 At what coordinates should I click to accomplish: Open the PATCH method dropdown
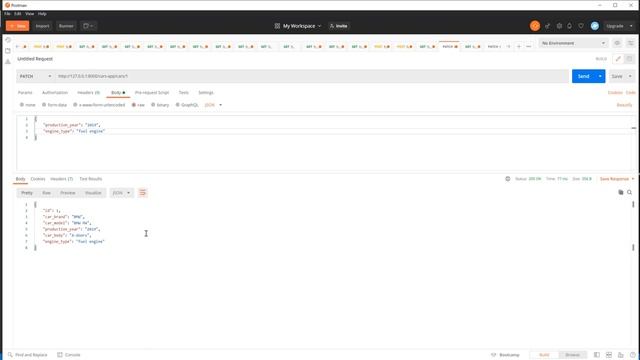point(35,76)
